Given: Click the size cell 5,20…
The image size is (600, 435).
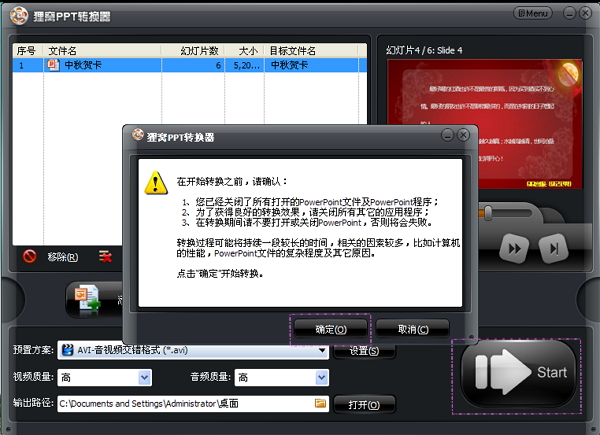Looking at the screenshot, I should coord(246,65).
